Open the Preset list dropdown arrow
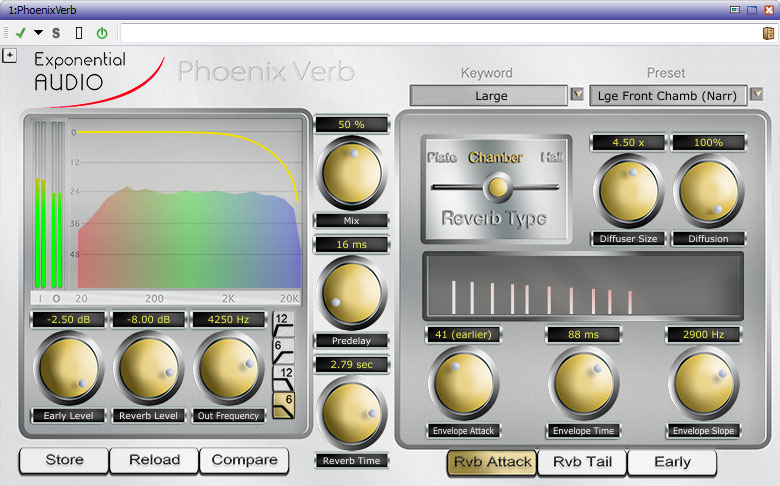Image resolution: width=780 pixels, height=486 pixels. (x=757, y=95)
